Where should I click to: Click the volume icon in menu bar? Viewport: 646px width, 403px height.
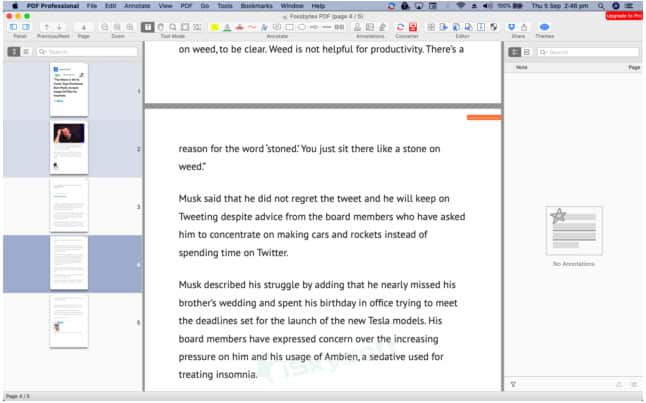pyautogui.click(x=488, y=6)
